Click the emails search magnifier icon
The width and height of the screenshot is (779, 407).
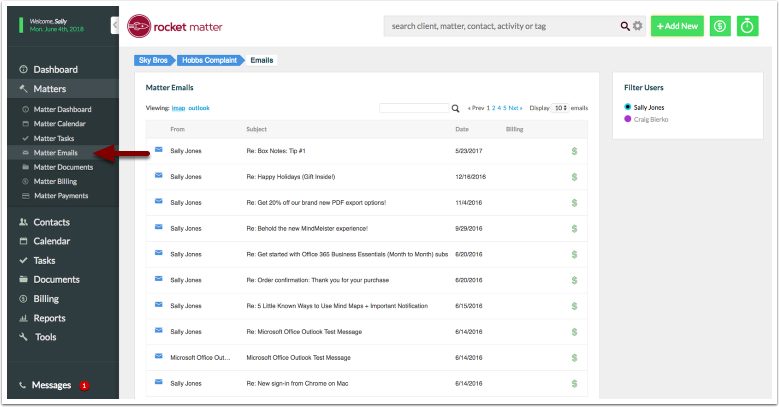[455, 108]
